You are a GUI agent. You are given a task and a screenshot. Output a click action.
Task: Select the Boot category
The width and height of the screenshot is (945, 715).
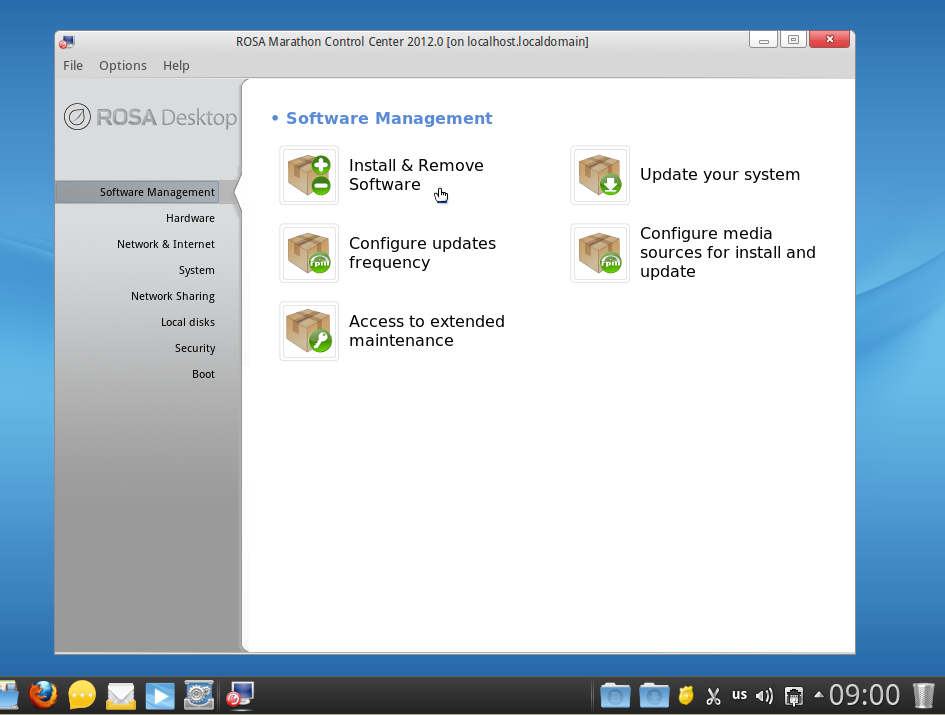click(x=203, y=374)
